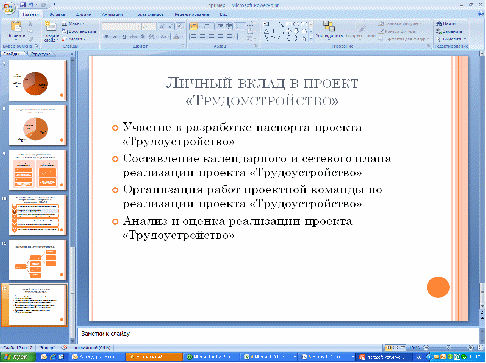Open the Анимация ribbon tab
This screenshot has height=363, width=486.
coord(112,14)
